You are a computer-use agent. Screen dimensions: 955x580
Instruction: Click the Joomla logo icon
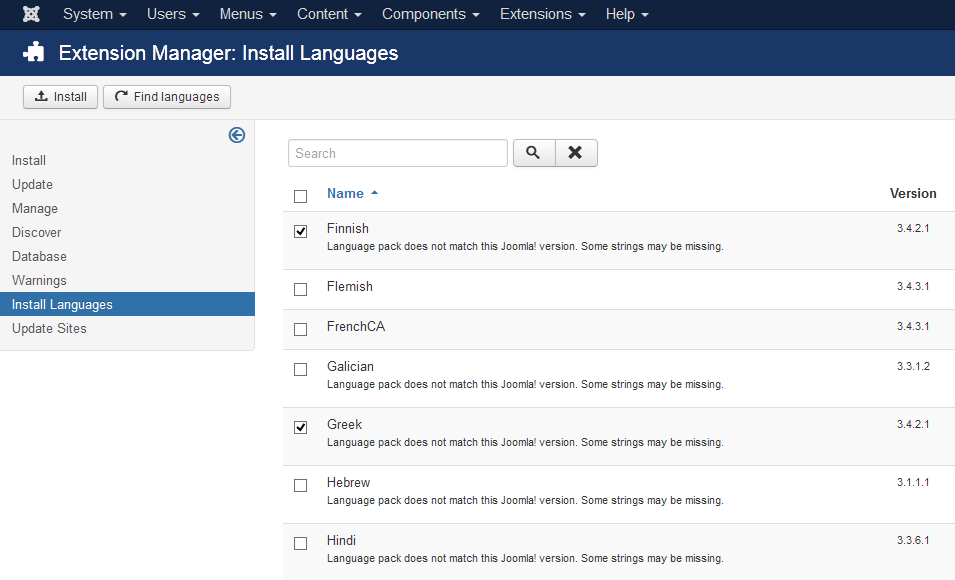(x=31, y=14)
